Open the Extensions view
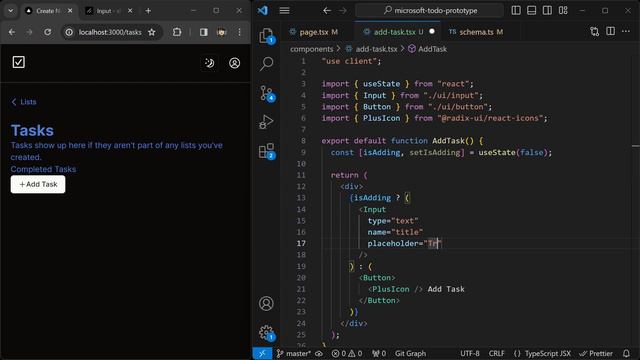Screen dimensions: 640x360 coord(266,151)
